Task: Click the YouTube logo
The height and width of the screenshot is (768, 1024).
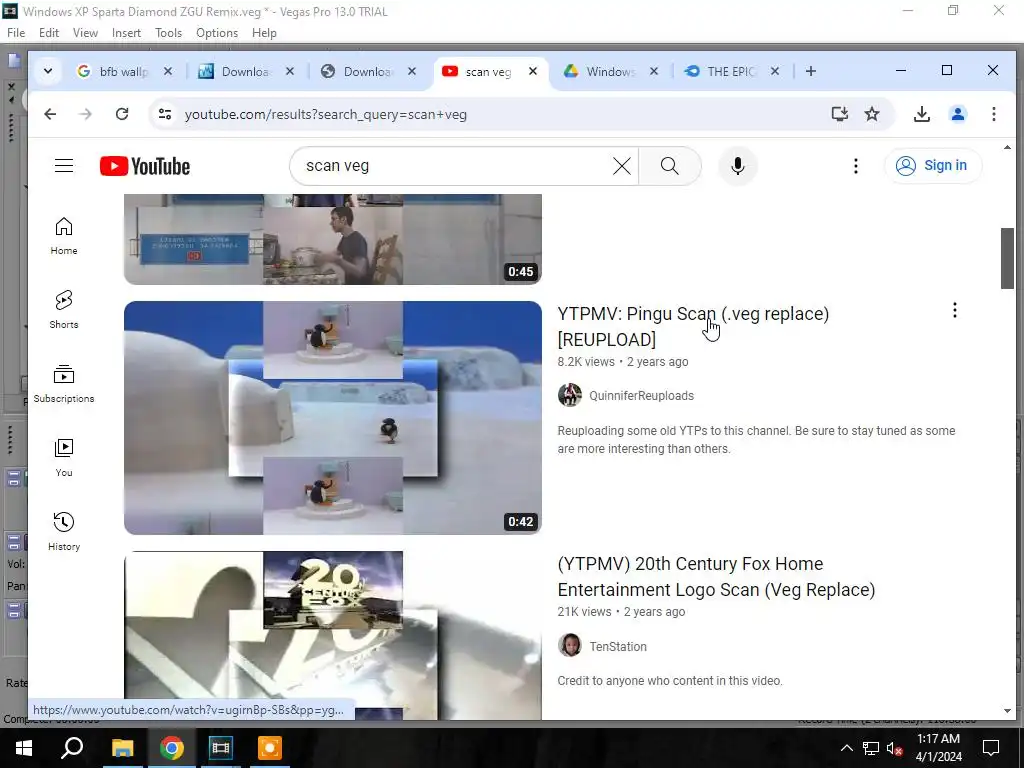Action: (x=145, y=166)
